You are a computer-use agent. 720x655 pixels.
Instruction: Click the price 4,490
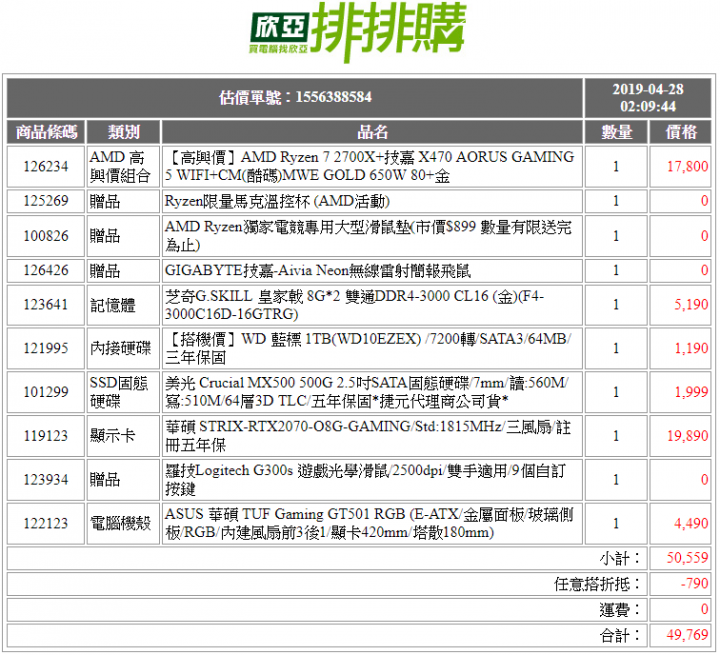(x=691, y=523)
